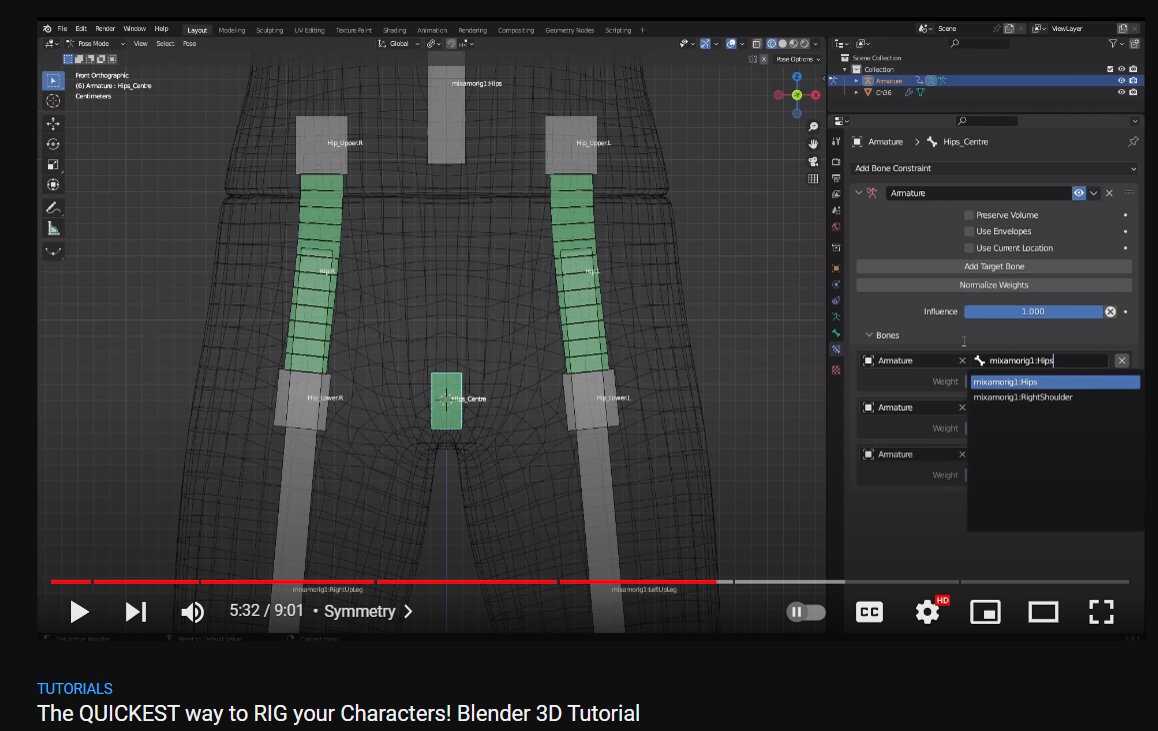
Task: Collapse the Armature constraint panel arrow
Action: tap(859, 193)
